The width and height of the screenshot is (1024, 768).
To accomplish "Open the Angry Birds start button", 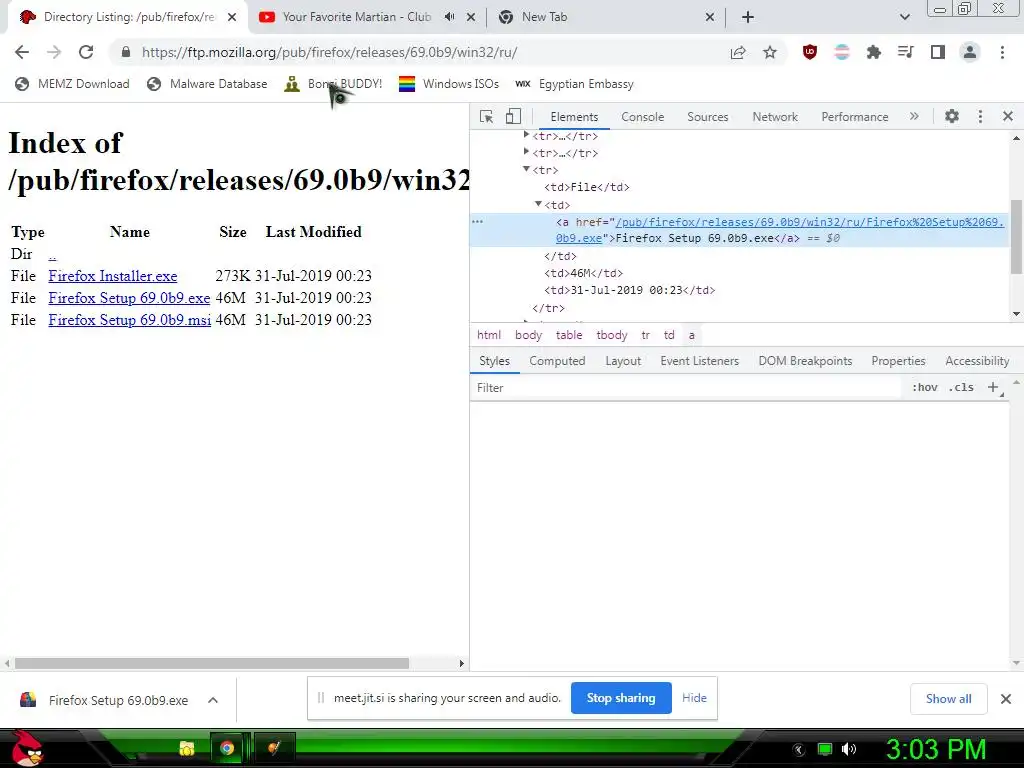I will point(26,748).
